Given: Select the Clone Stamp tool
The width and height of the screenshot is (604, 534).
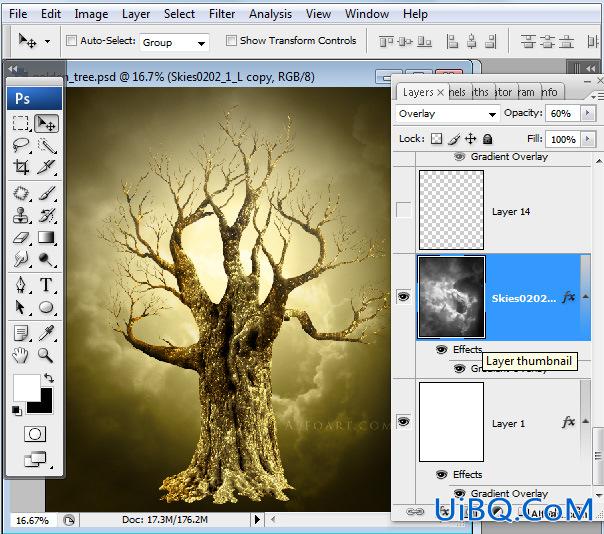Looking at the screenshot, I should tap(20, 215).
